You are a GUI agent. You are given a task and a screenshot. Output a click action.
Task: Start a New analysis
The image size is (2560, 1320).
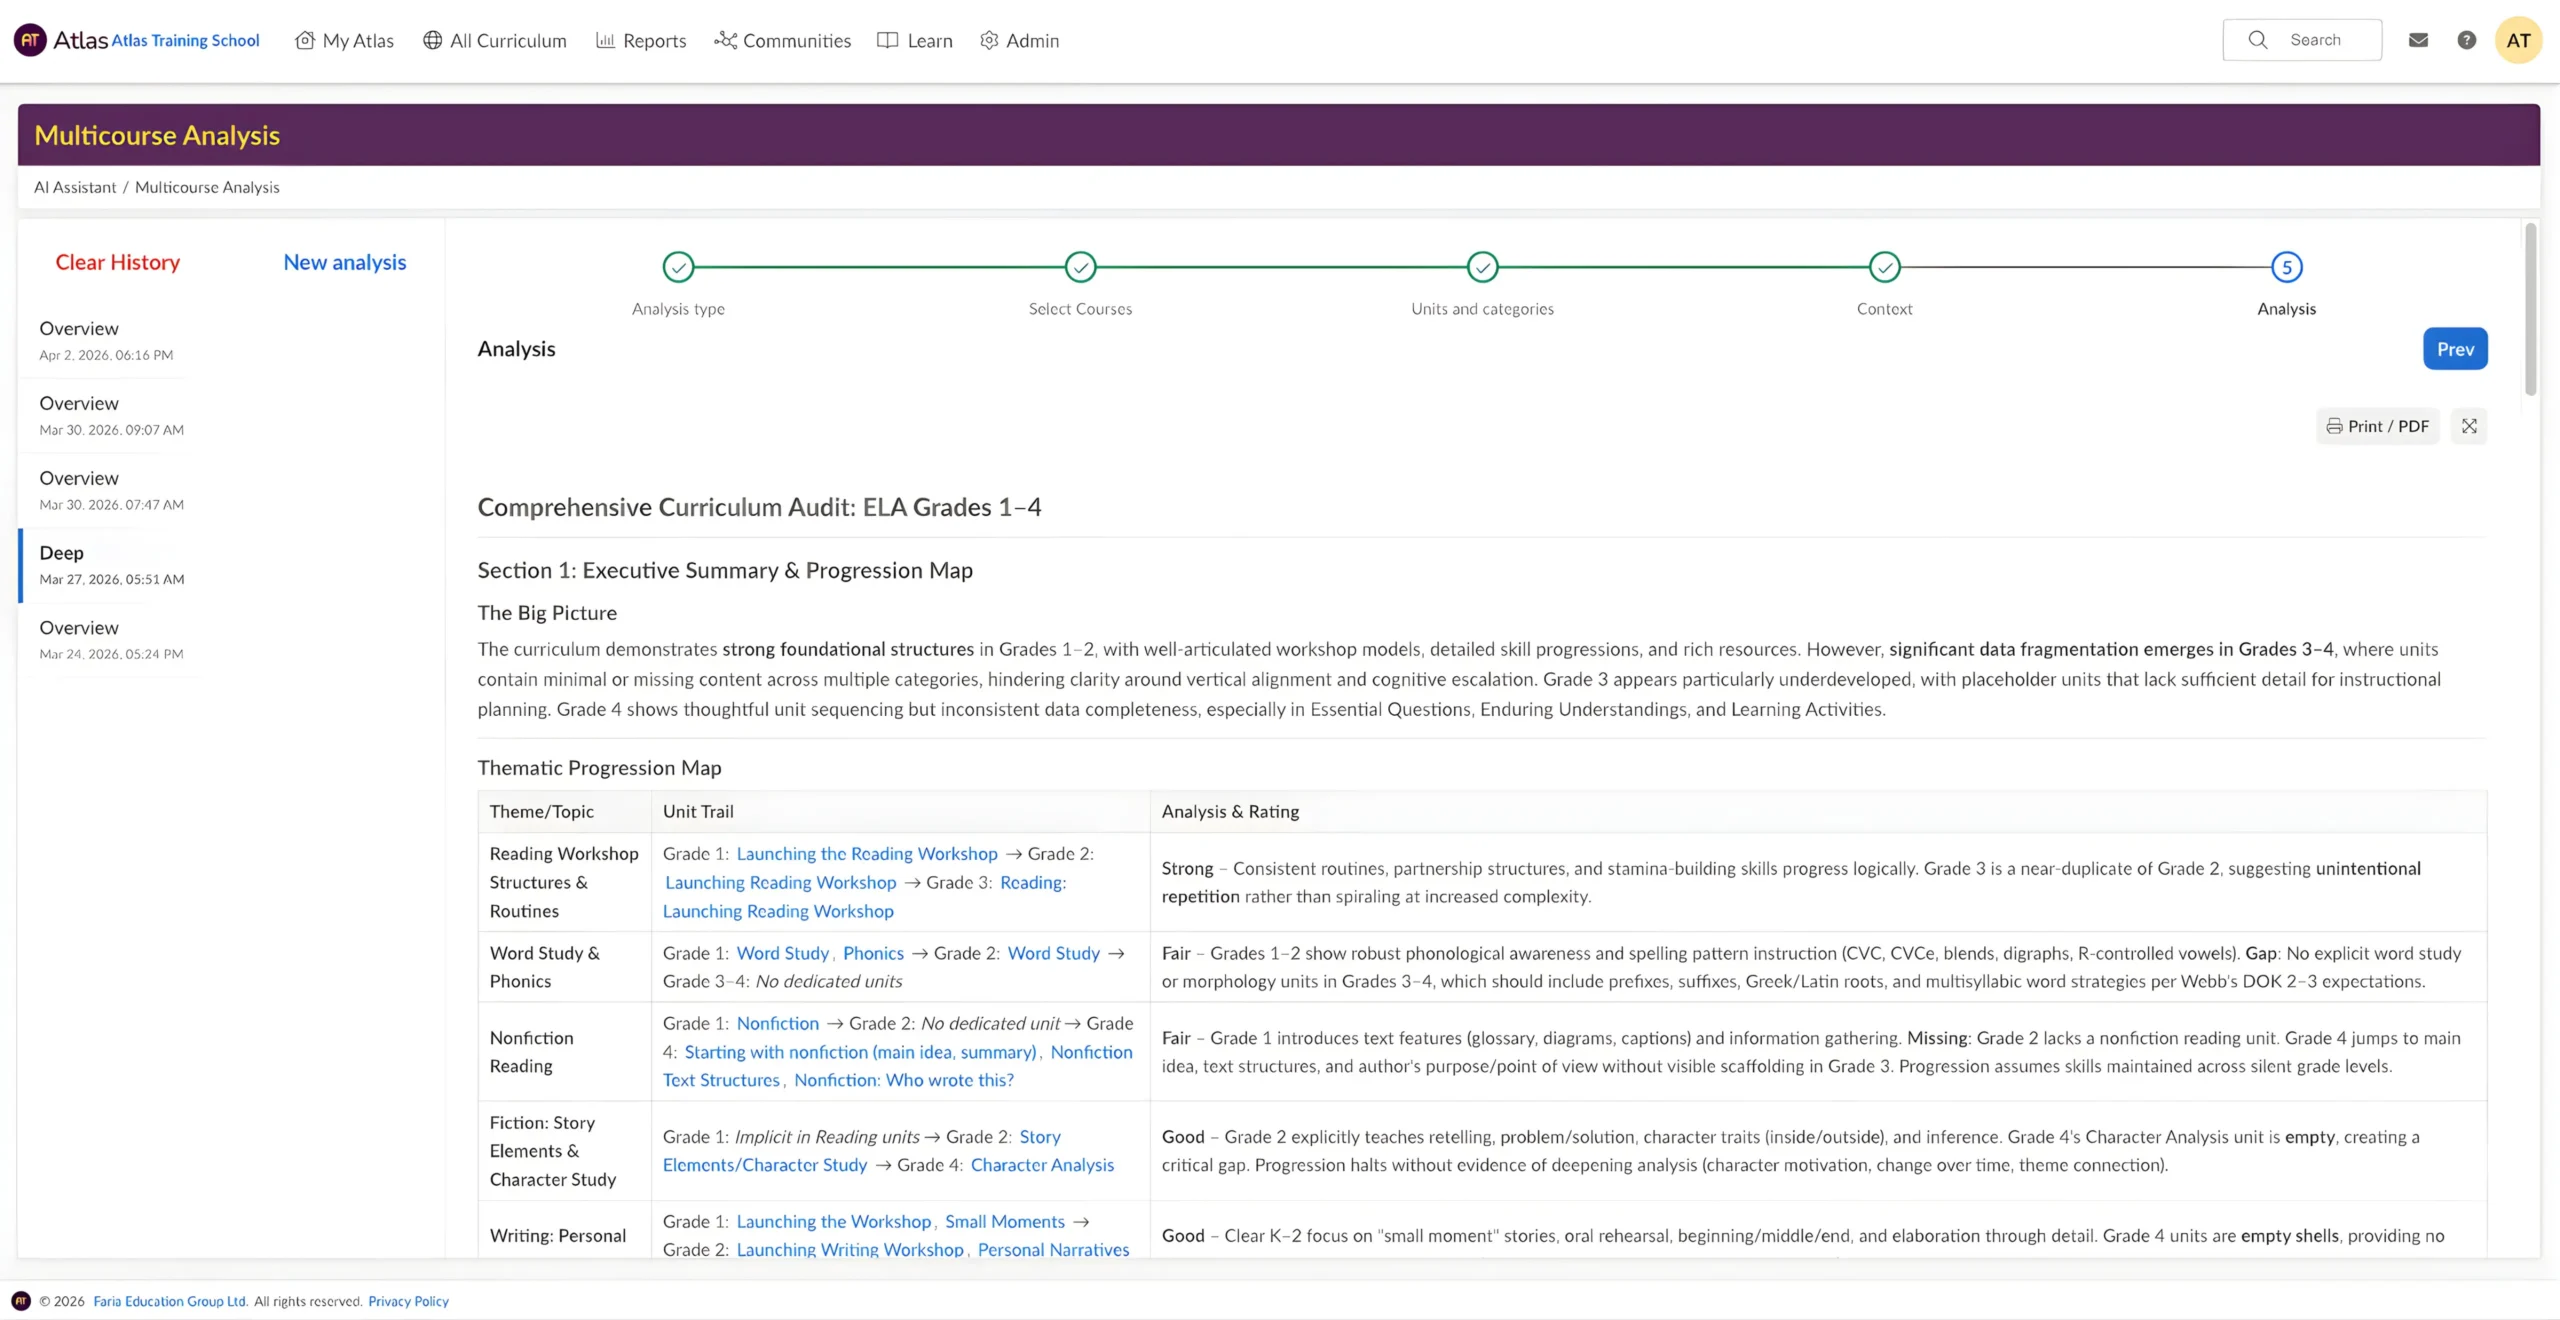pyautogui.click(x=344, y=262)
